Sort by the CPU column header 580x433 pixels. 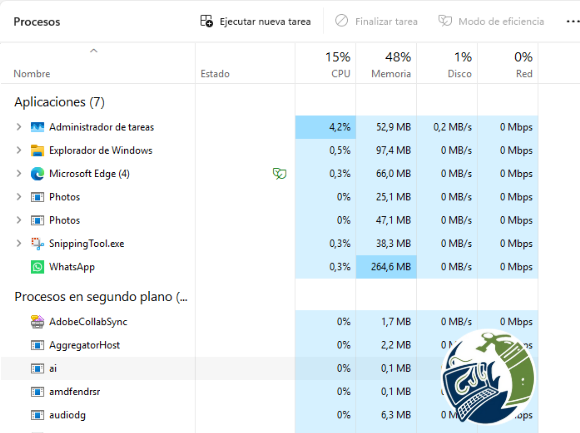pos(326,64)
